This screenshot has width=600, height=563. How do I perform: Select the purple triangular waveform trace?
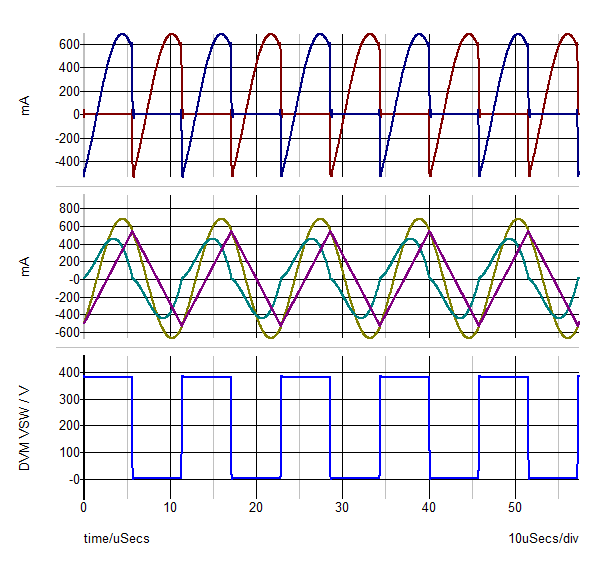[x=150, y=280]
